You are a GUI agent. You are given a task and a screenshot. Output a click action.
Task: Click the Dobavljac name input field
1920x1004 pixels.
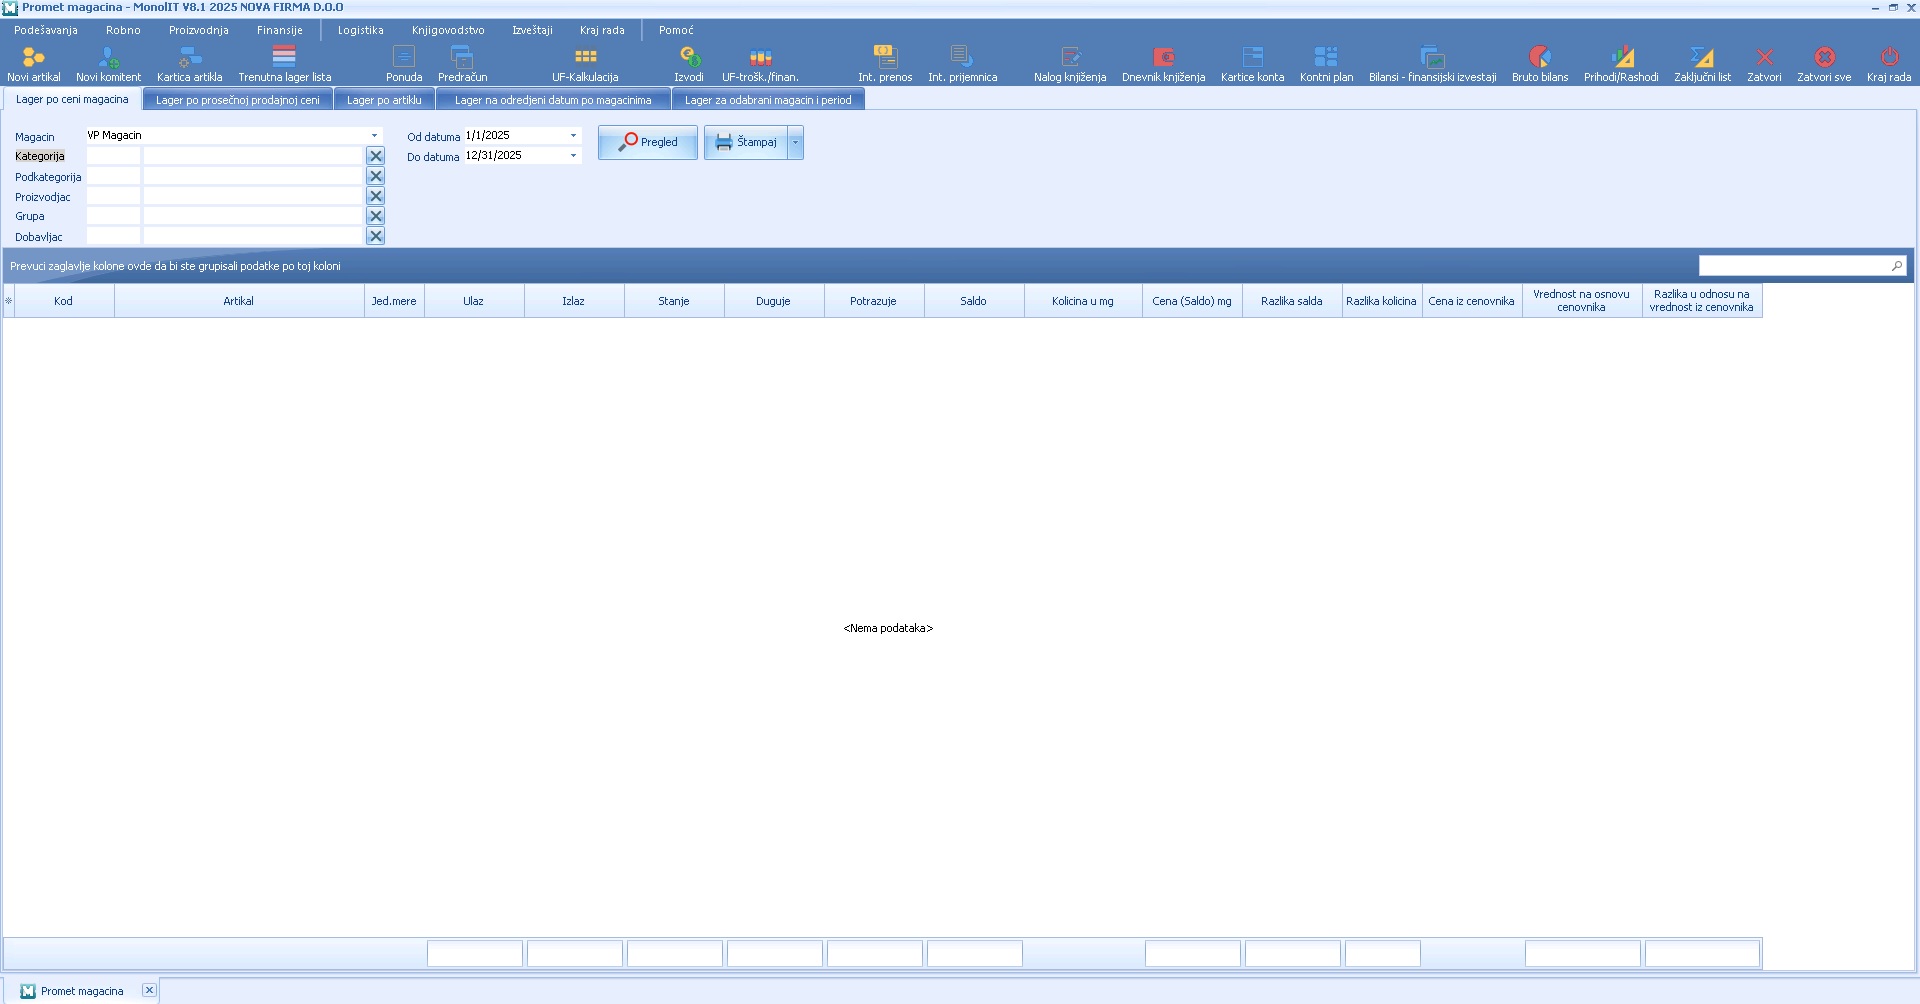(x=253, y=236)
